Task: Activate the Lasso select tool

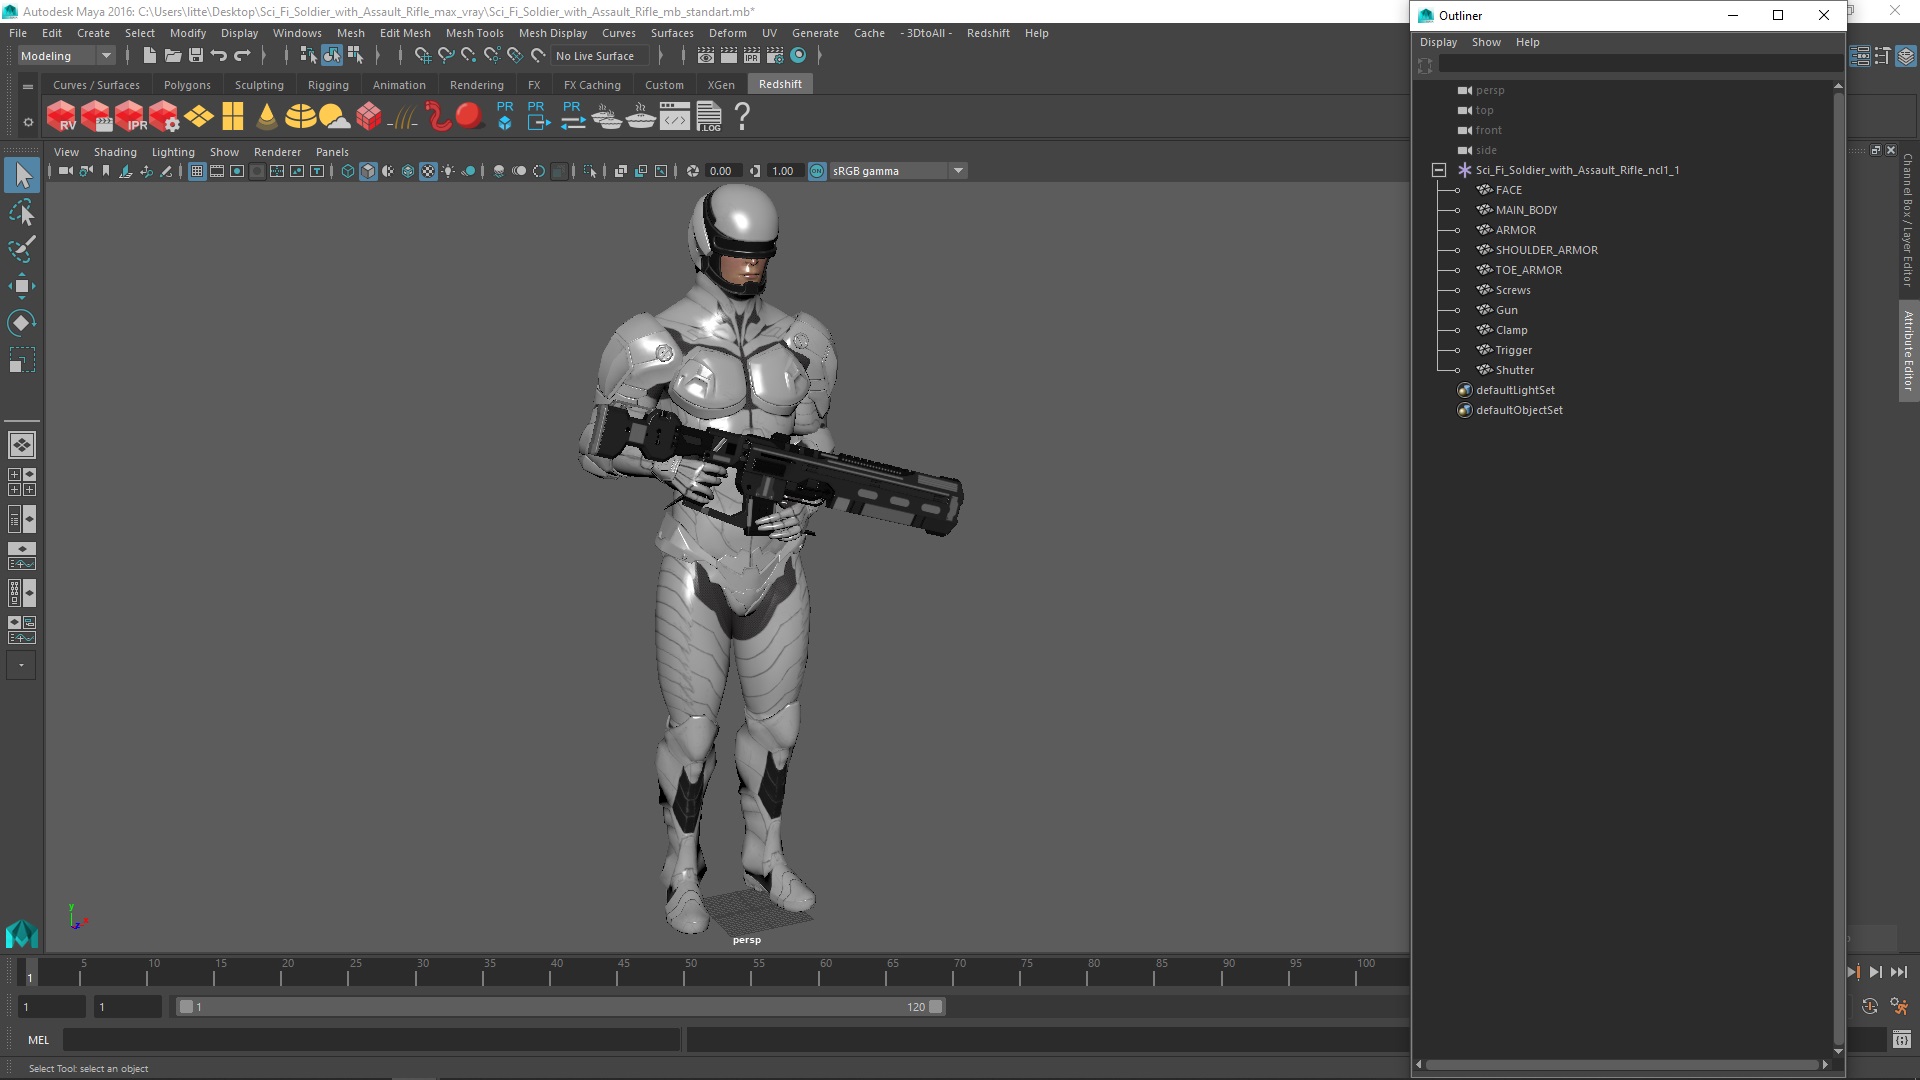Action: 21,212
